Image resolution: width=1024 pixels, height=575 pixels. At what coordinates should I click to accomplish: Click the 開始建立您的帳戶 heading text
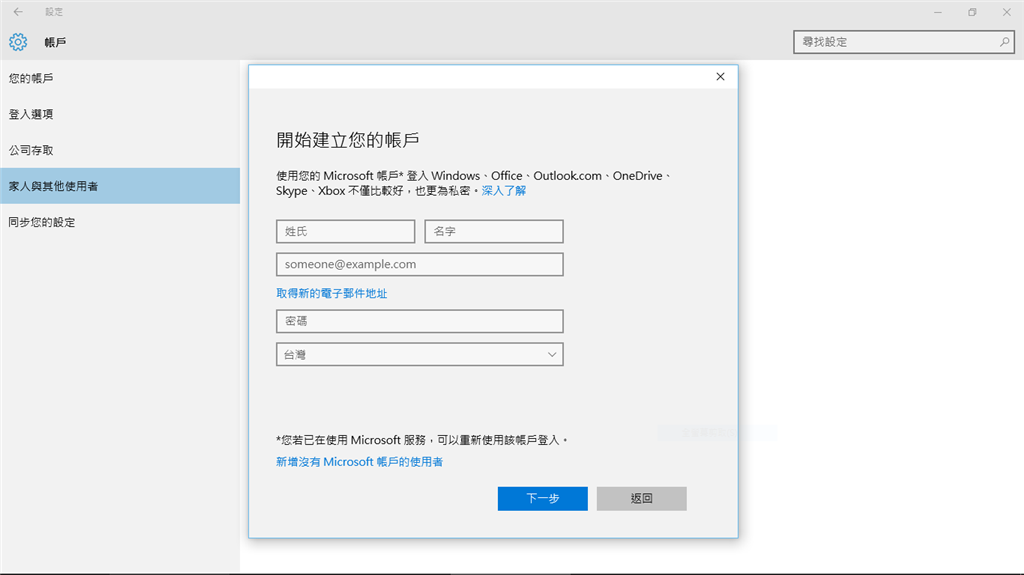pyautogui.click(x=347, y=140)
